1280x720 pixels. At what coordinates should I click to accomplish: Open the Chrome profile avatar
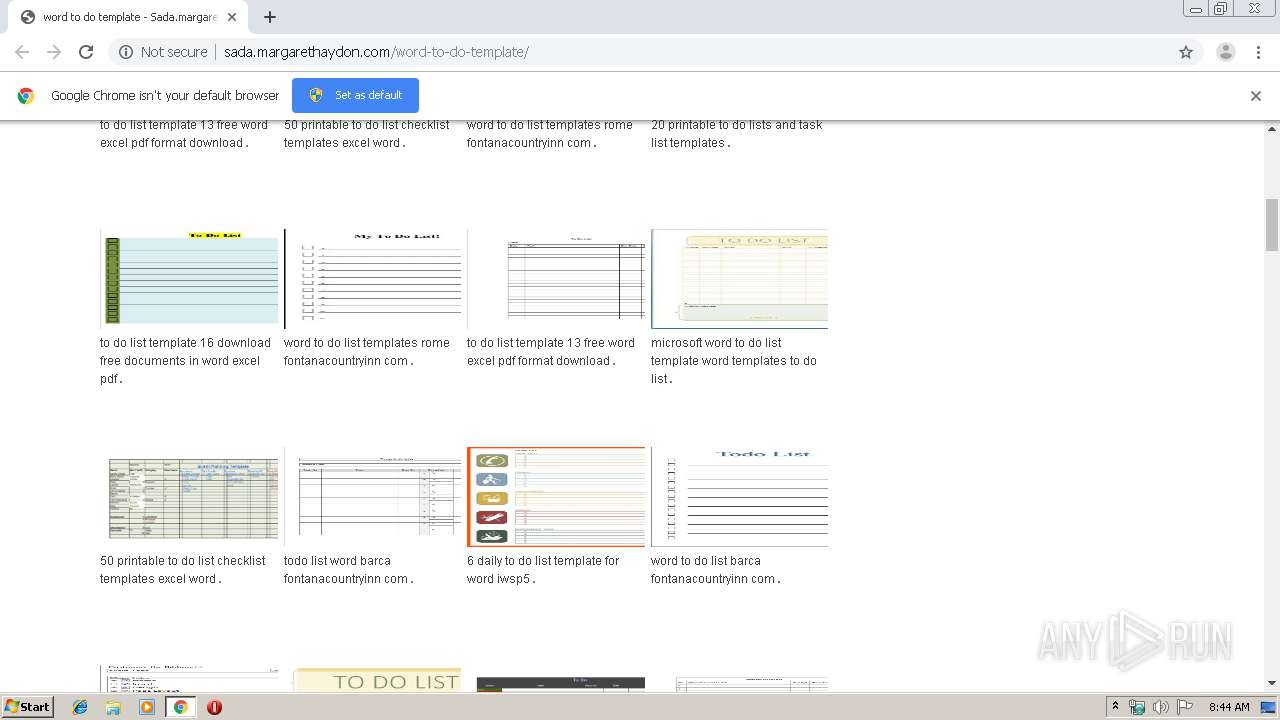click(x=1225, y=52)
